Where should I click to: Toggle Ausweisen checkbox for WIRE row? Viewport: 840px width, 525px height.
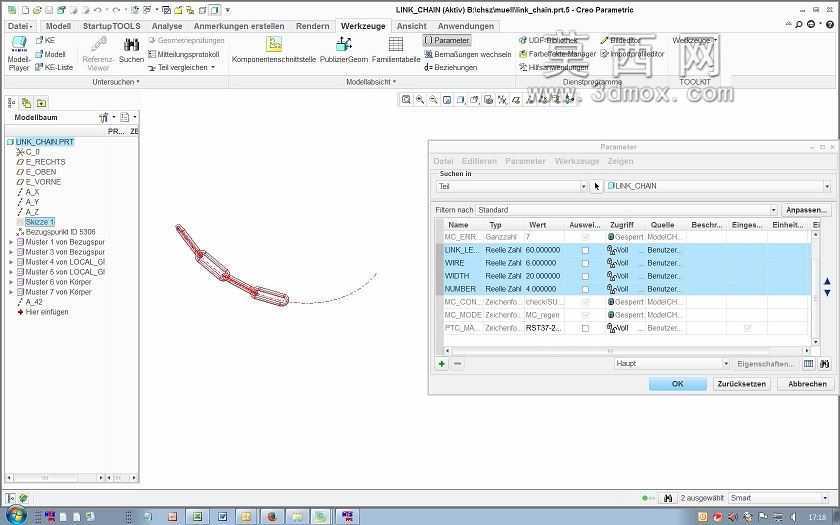[586, 263]
